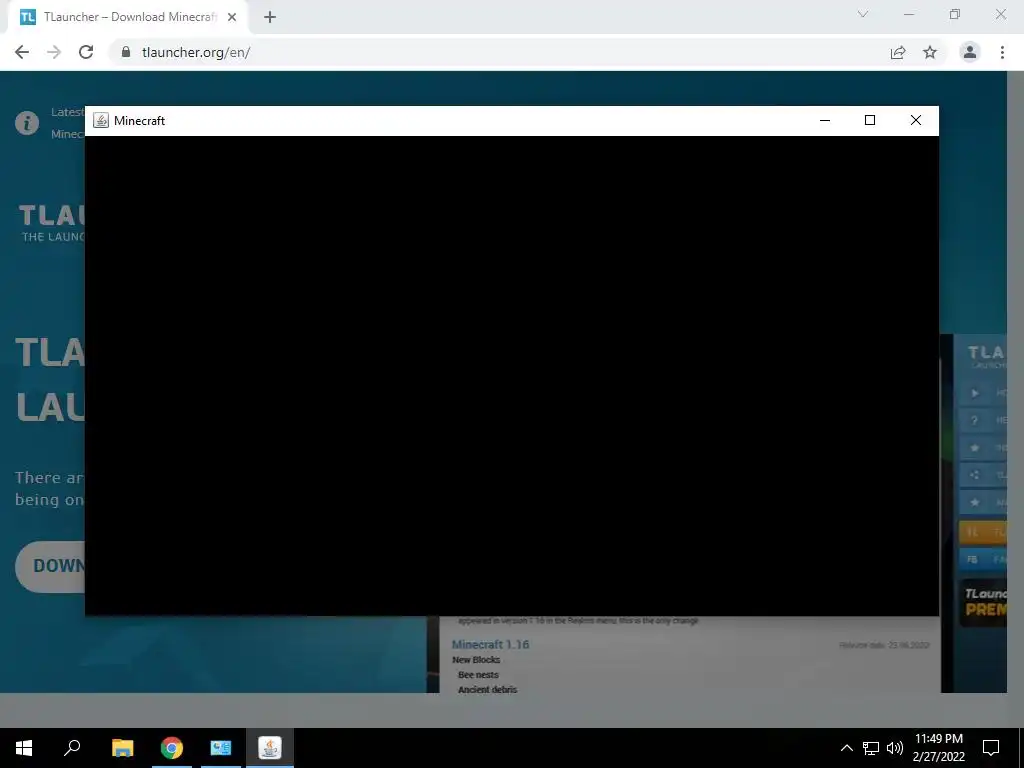Show hidden system tray icons
The image size is (1024, 768).
846,748
